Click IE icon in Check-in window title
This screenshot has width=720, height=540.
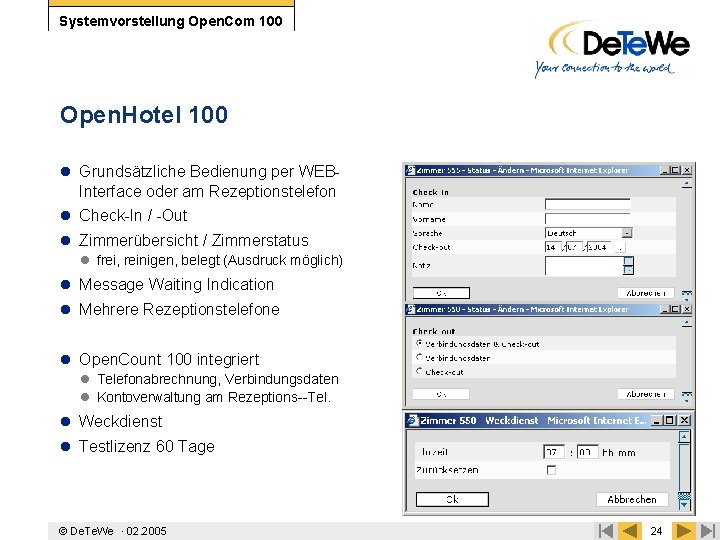tap(410, 170)
